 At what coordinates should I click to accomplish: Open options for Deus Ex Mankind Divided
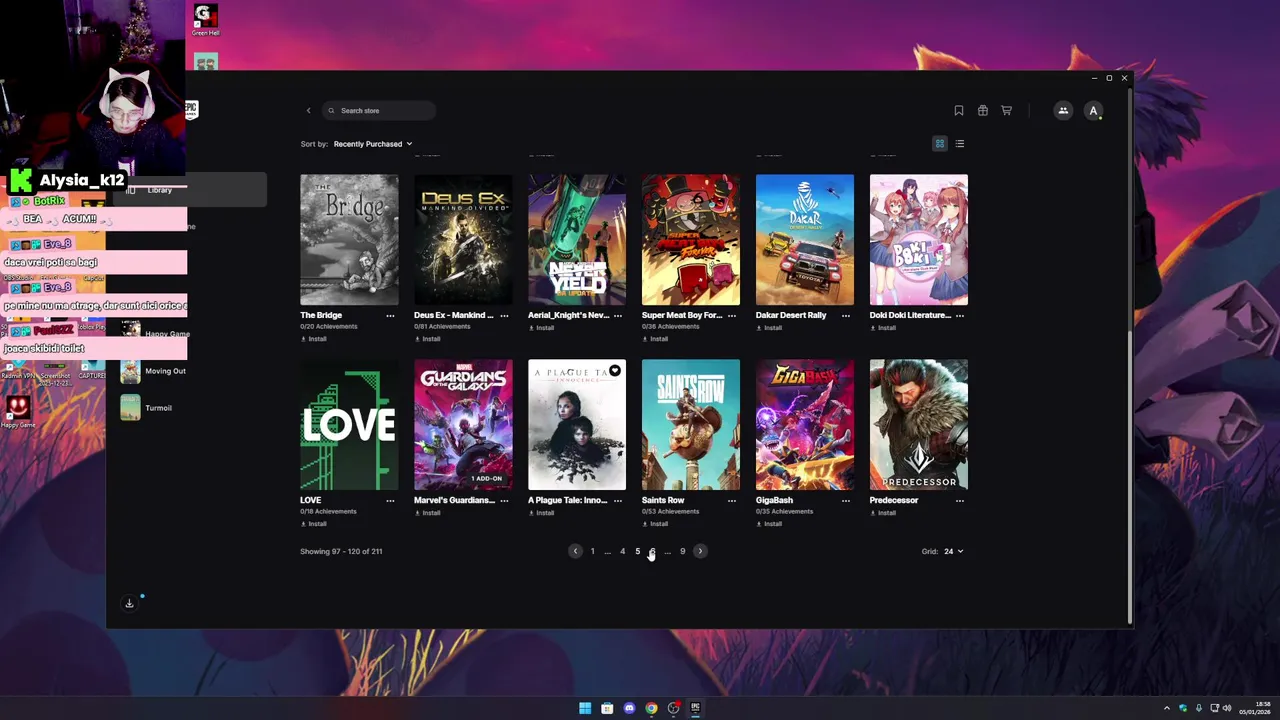coord(504,315)
